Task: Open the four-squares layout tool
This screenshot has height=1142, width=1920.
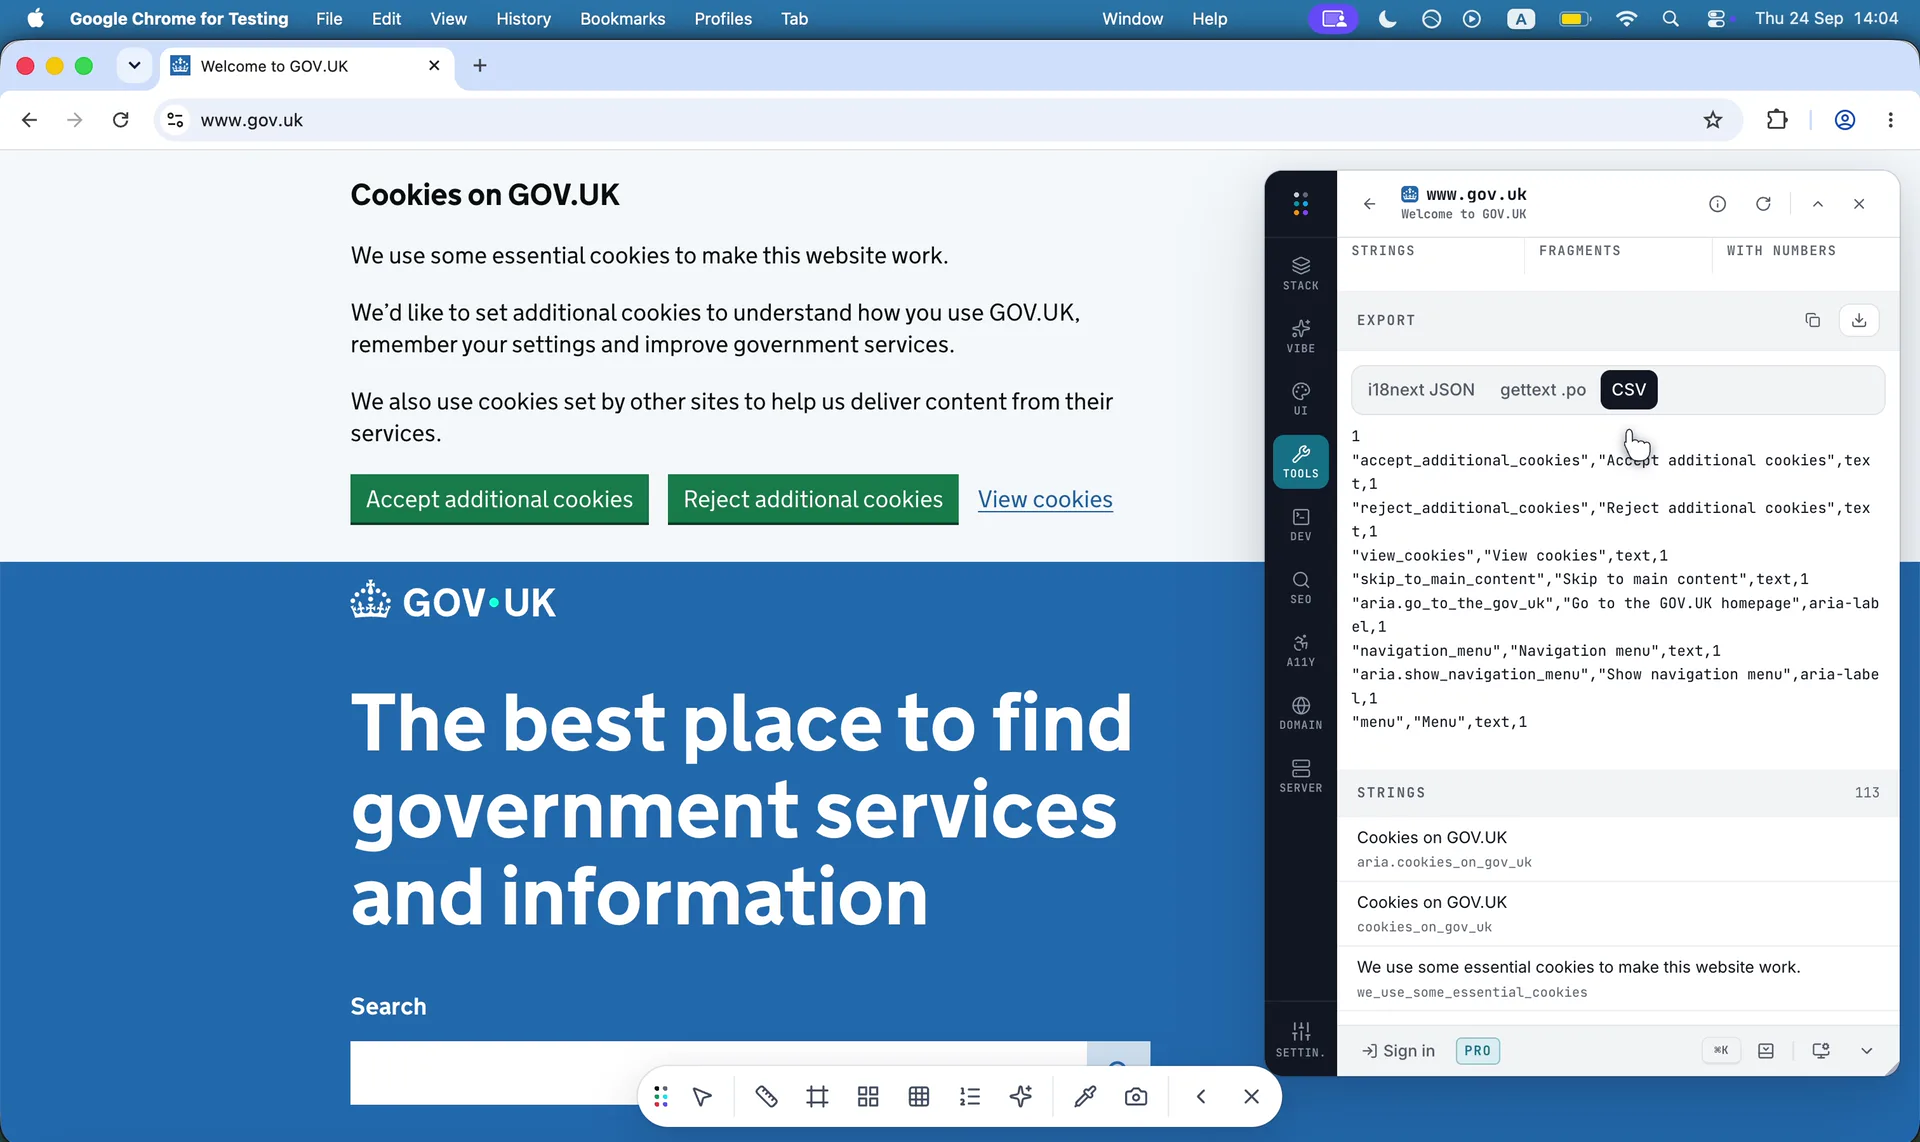Action: point(868,1097)
